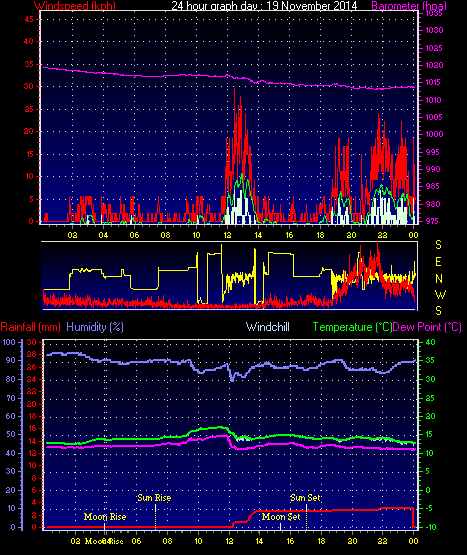The width and height of the screenshot is (467, 555).
Task: Click the 1000 barometer scale value
Action: click(434, 135)
